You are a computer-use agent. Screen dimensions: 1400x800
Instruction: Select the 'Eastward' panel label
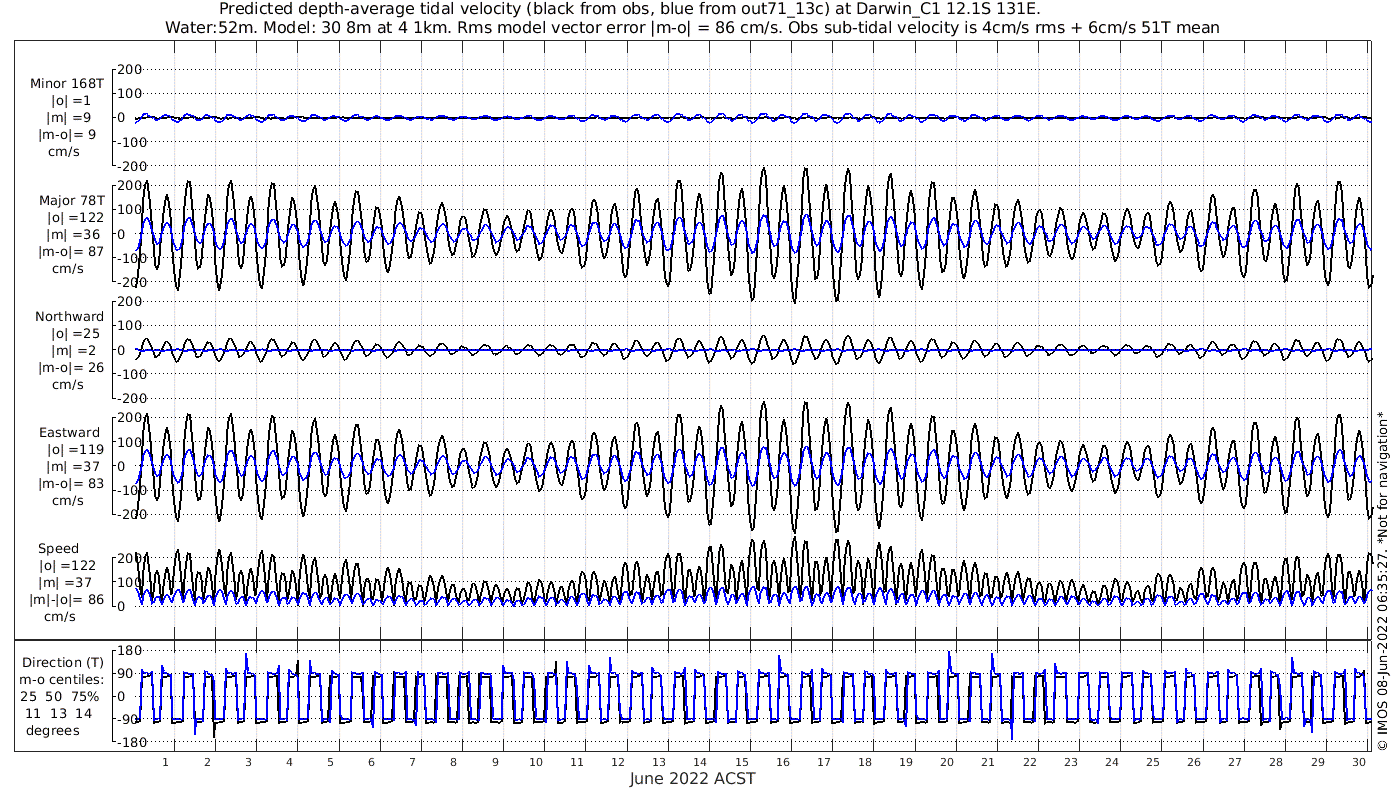tap(69, 433)
